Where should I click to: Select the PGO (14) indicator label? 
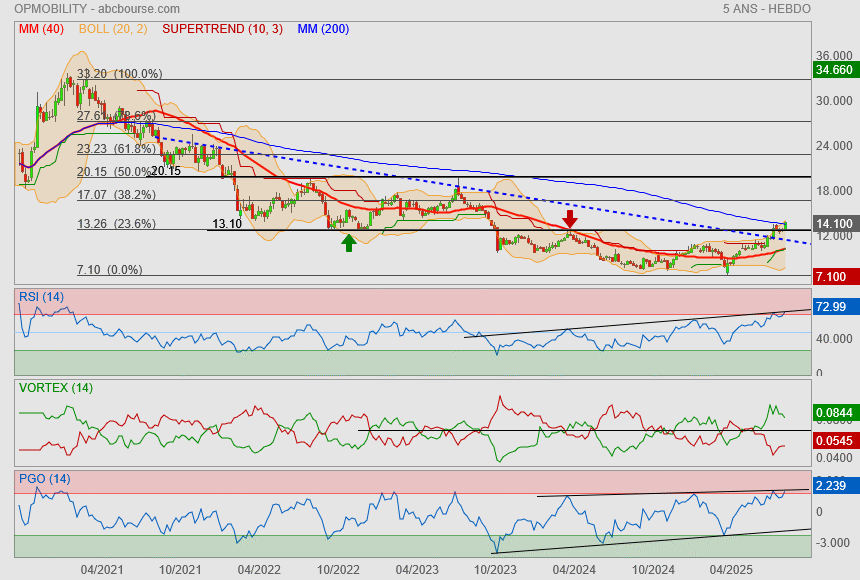(44, 479)
